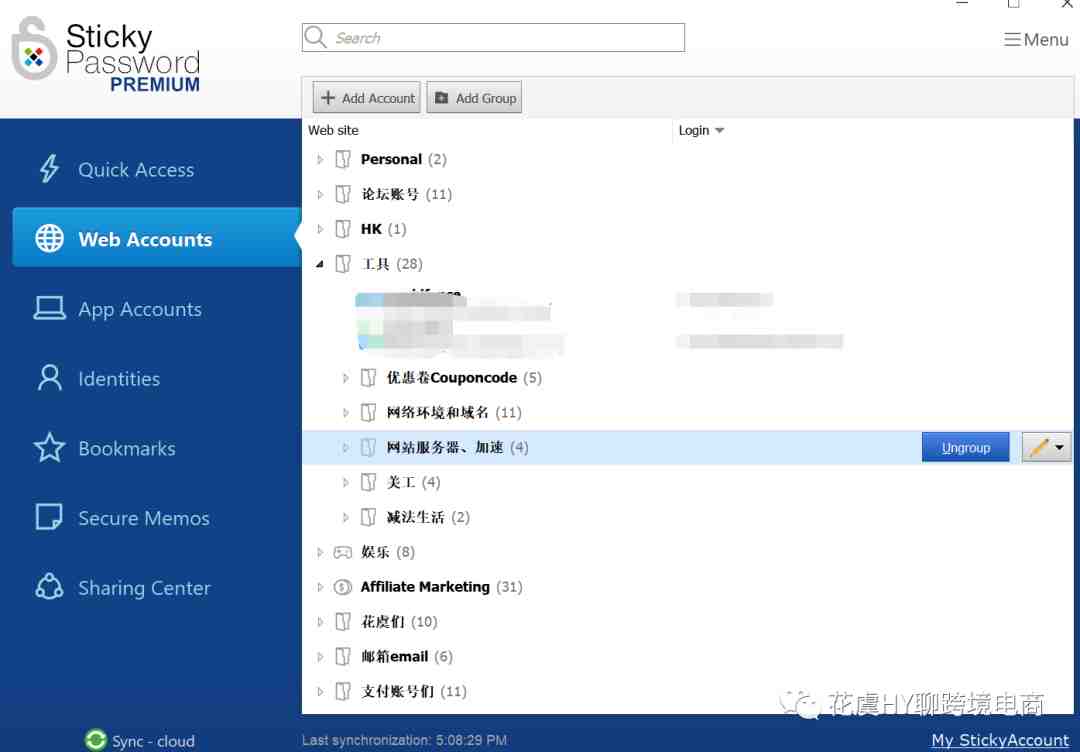Image resolution: width=1080 pixels, height=752 pixels.
Task: Select the Personal (2) row
Action: click(x=687, y=159)
